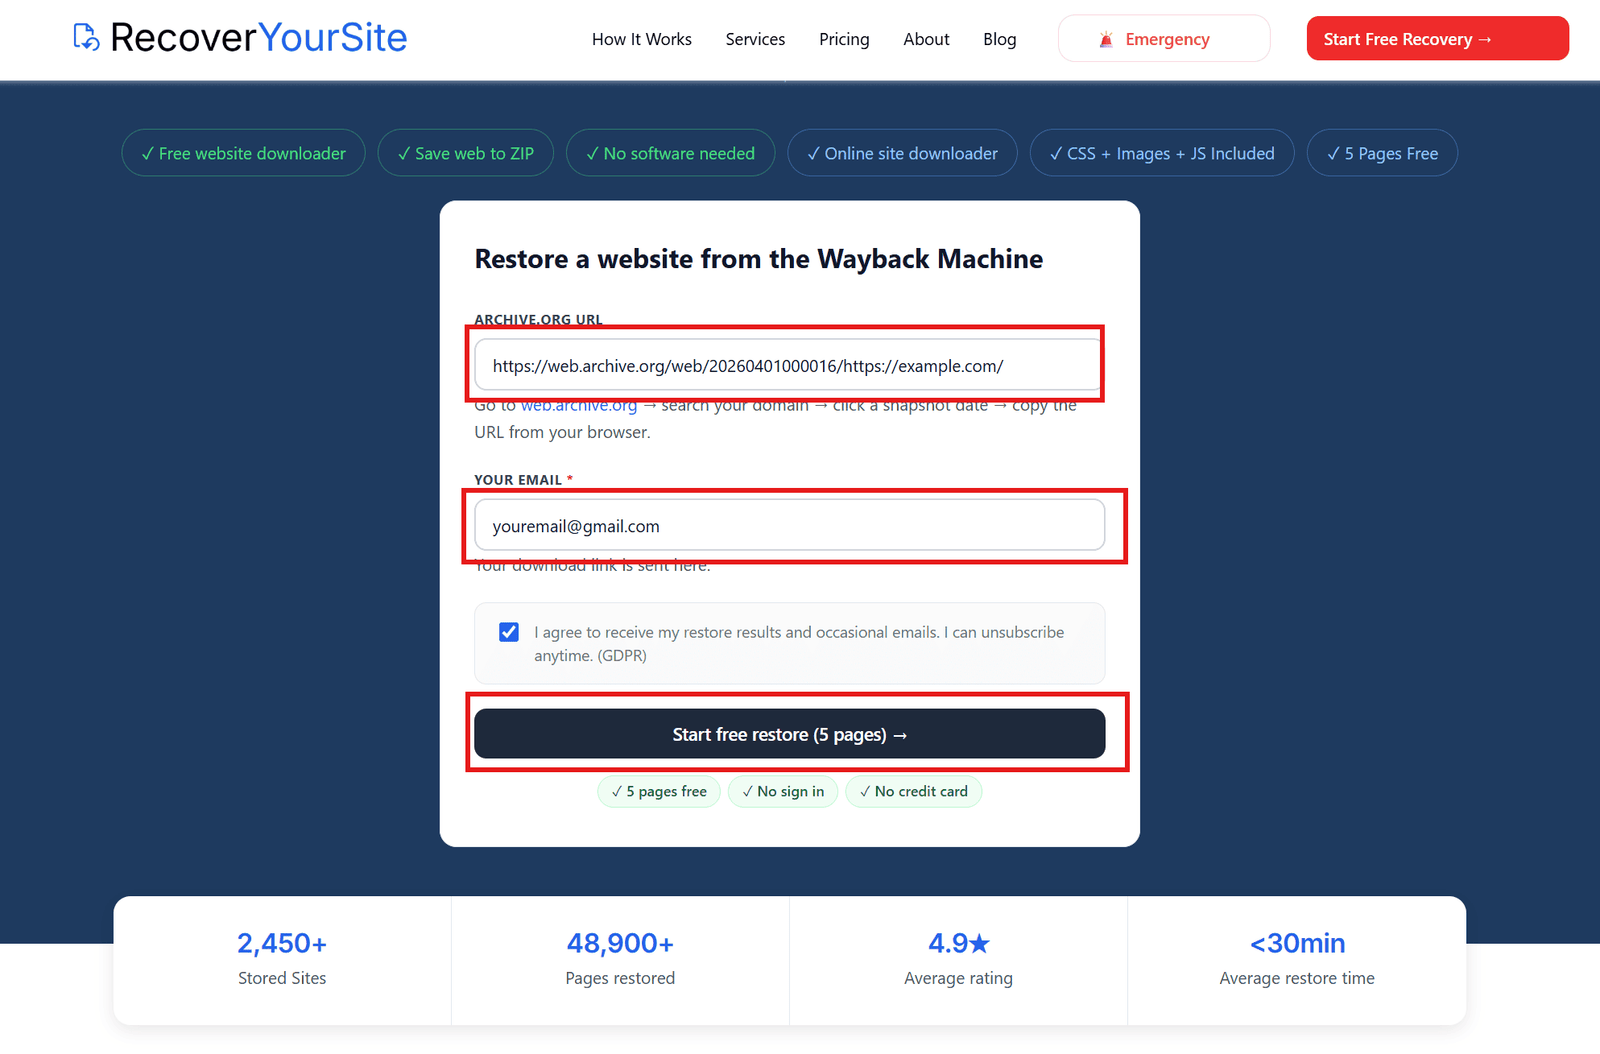Open the Blog menu item
The width and height of the screenshot is (1600, 1054).
click(x=999, y=39)
